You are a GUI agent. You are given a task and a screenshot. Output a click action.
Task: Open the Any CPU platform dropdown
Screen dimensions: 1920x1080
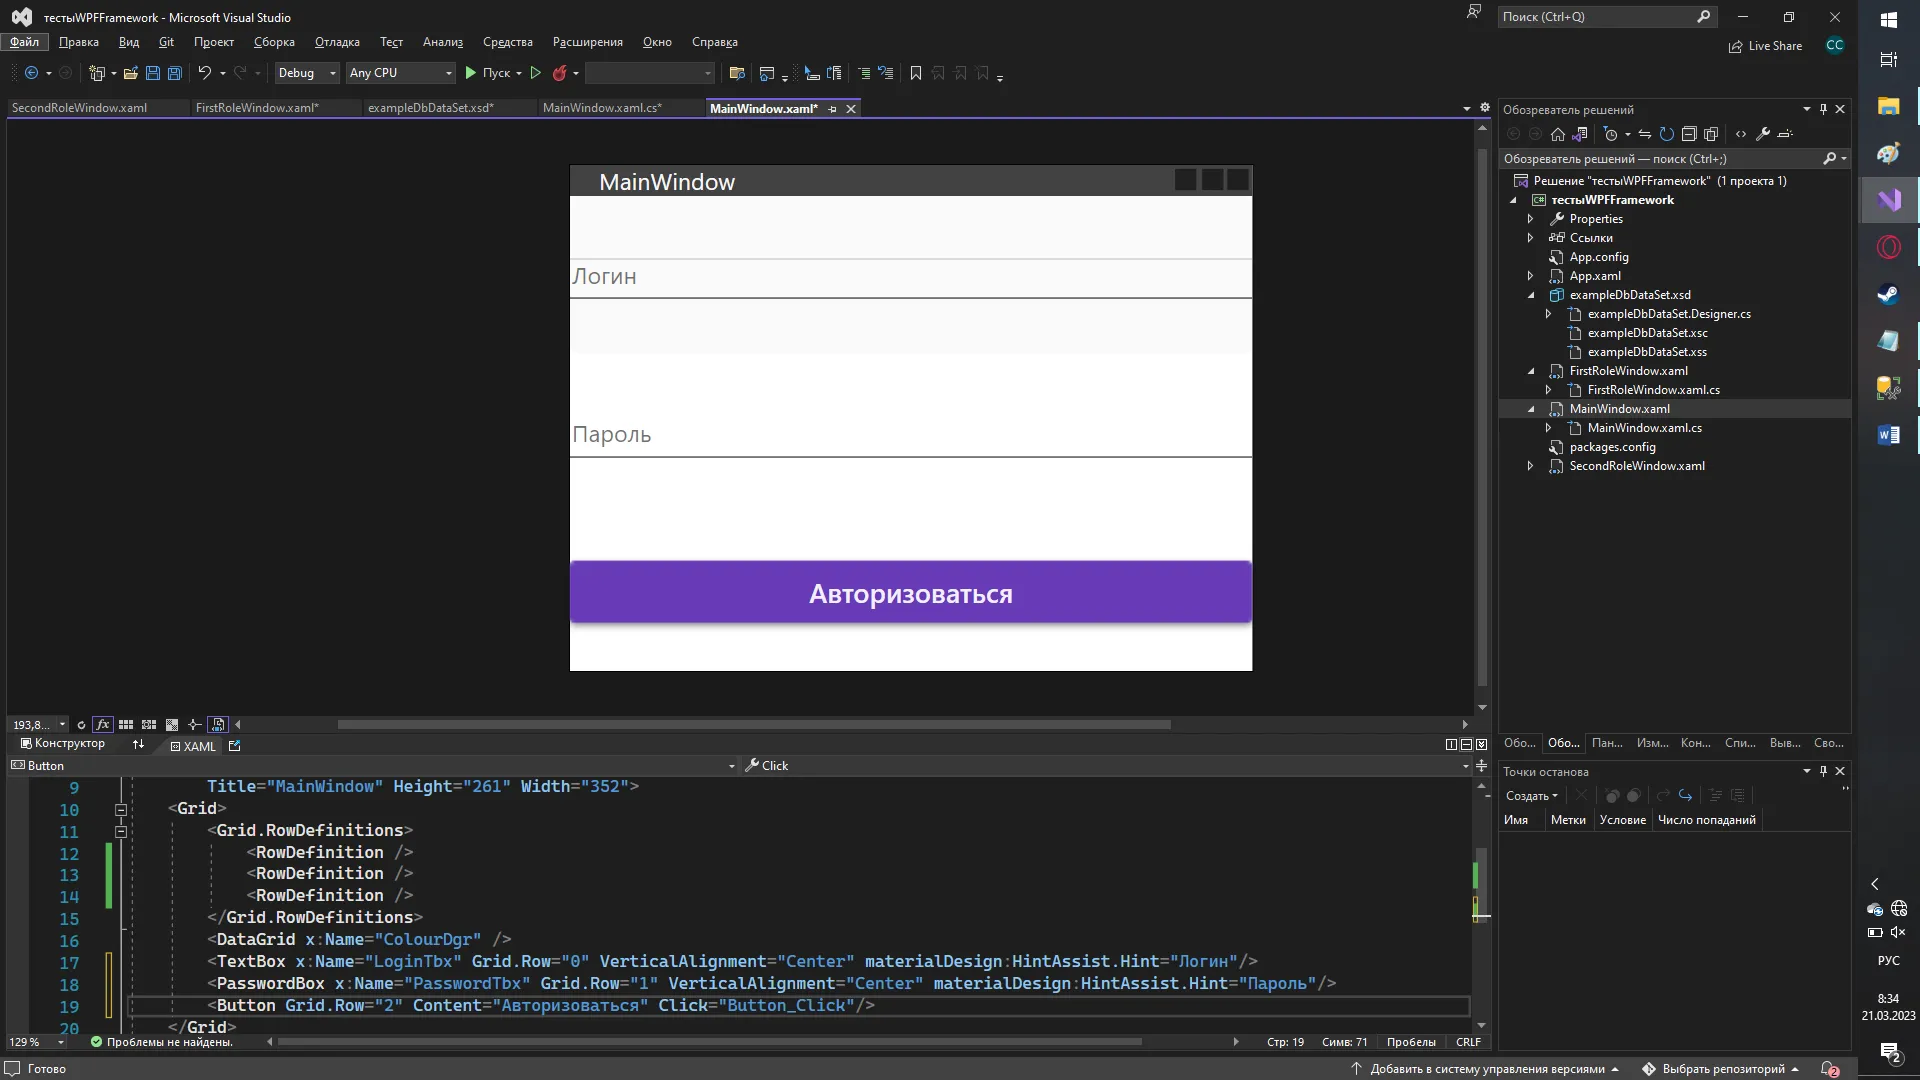point(401,73)
